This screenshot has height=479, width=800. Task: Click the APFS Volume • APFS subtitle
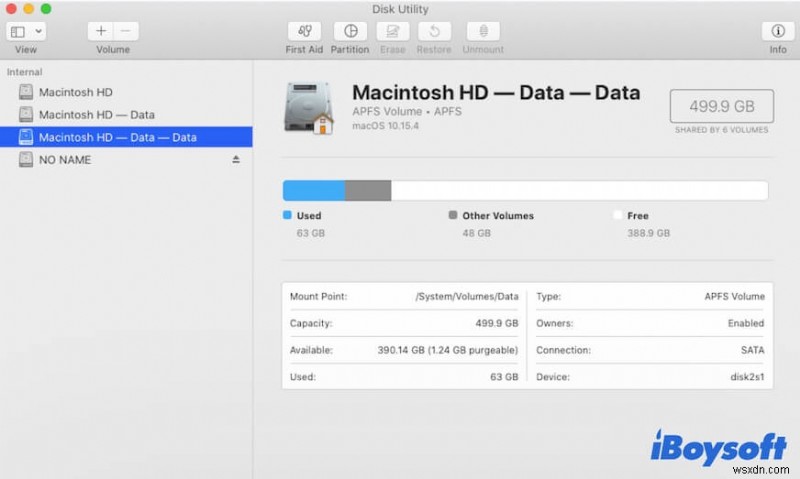(407, 111)
